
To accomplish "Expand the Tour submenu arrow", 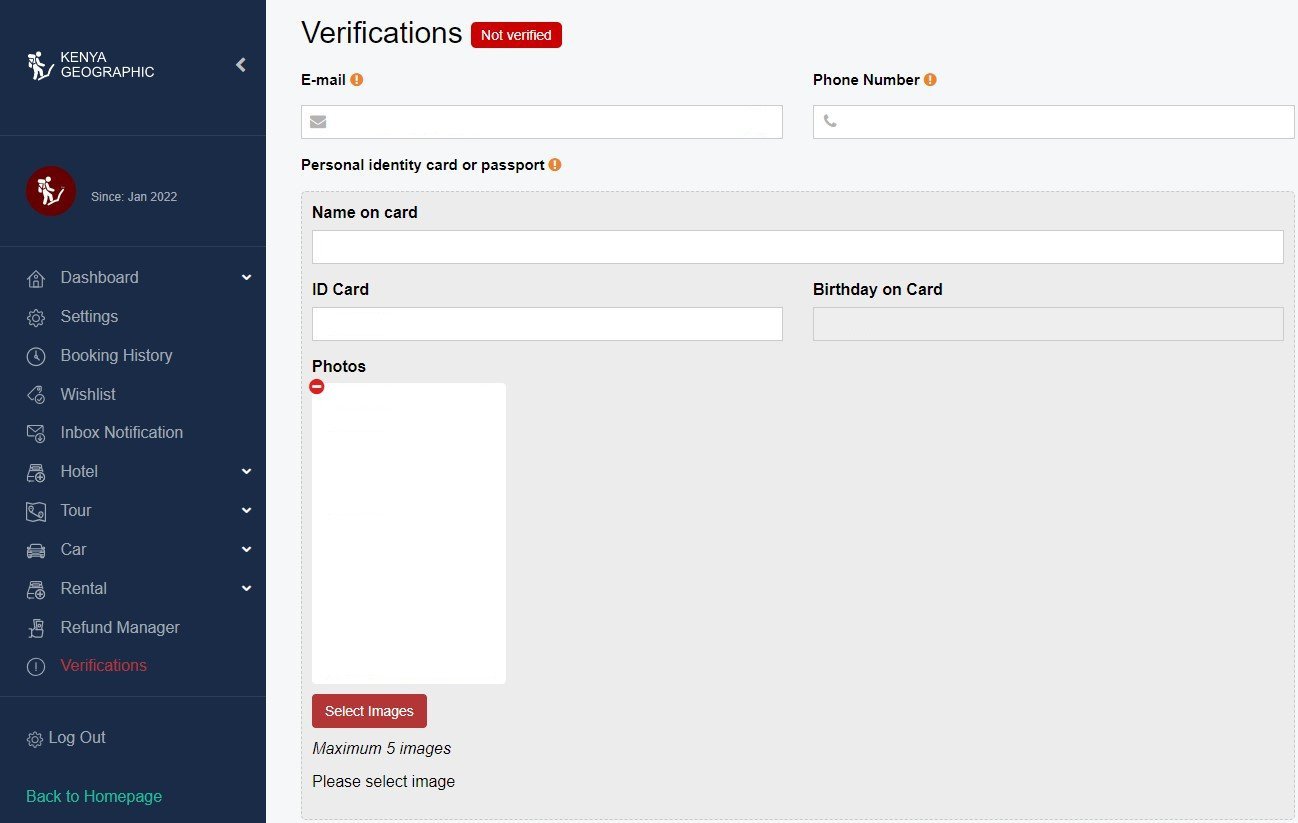I will (247, 511).
